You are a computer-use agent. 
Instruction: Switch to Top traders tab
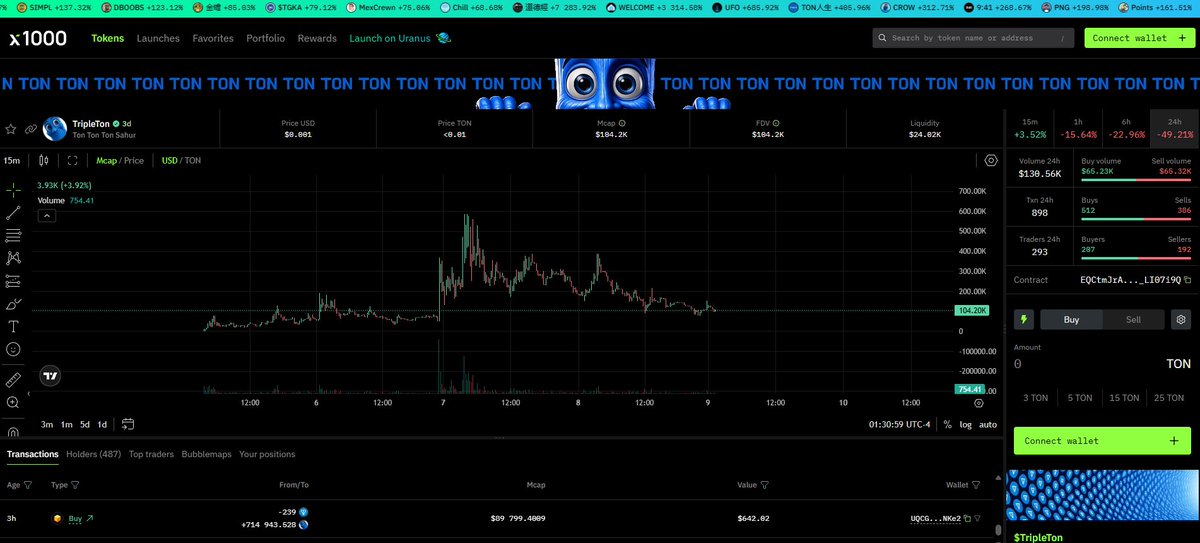pyautogui.click(x=151, y=454)
